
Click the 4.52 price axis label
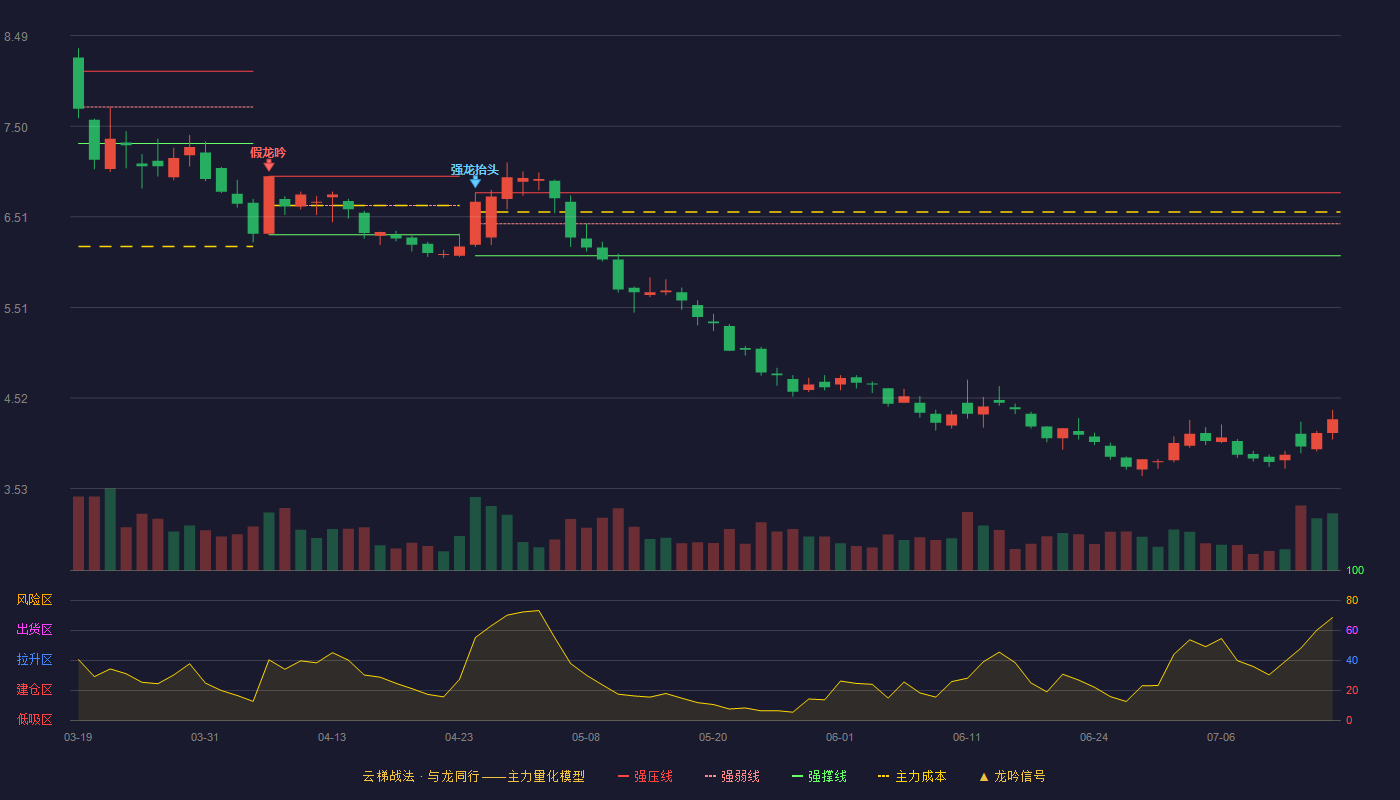coord(16,399)
